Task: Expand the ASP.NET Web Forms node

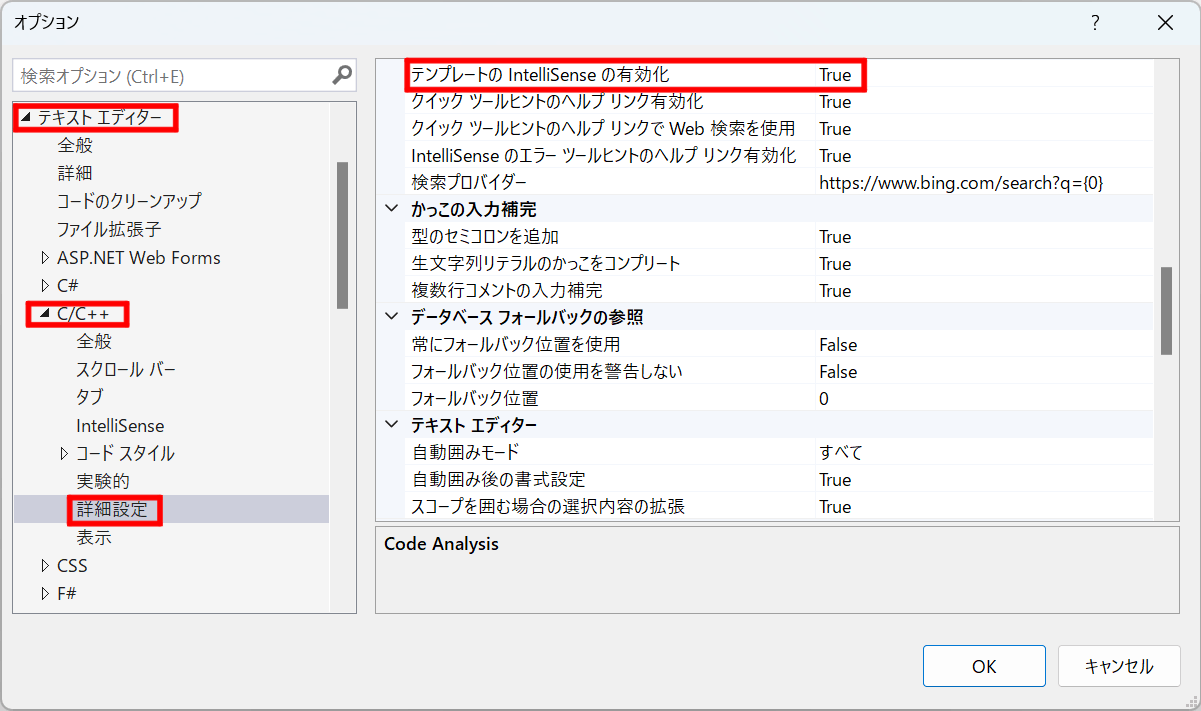Action: coord(45,258)
